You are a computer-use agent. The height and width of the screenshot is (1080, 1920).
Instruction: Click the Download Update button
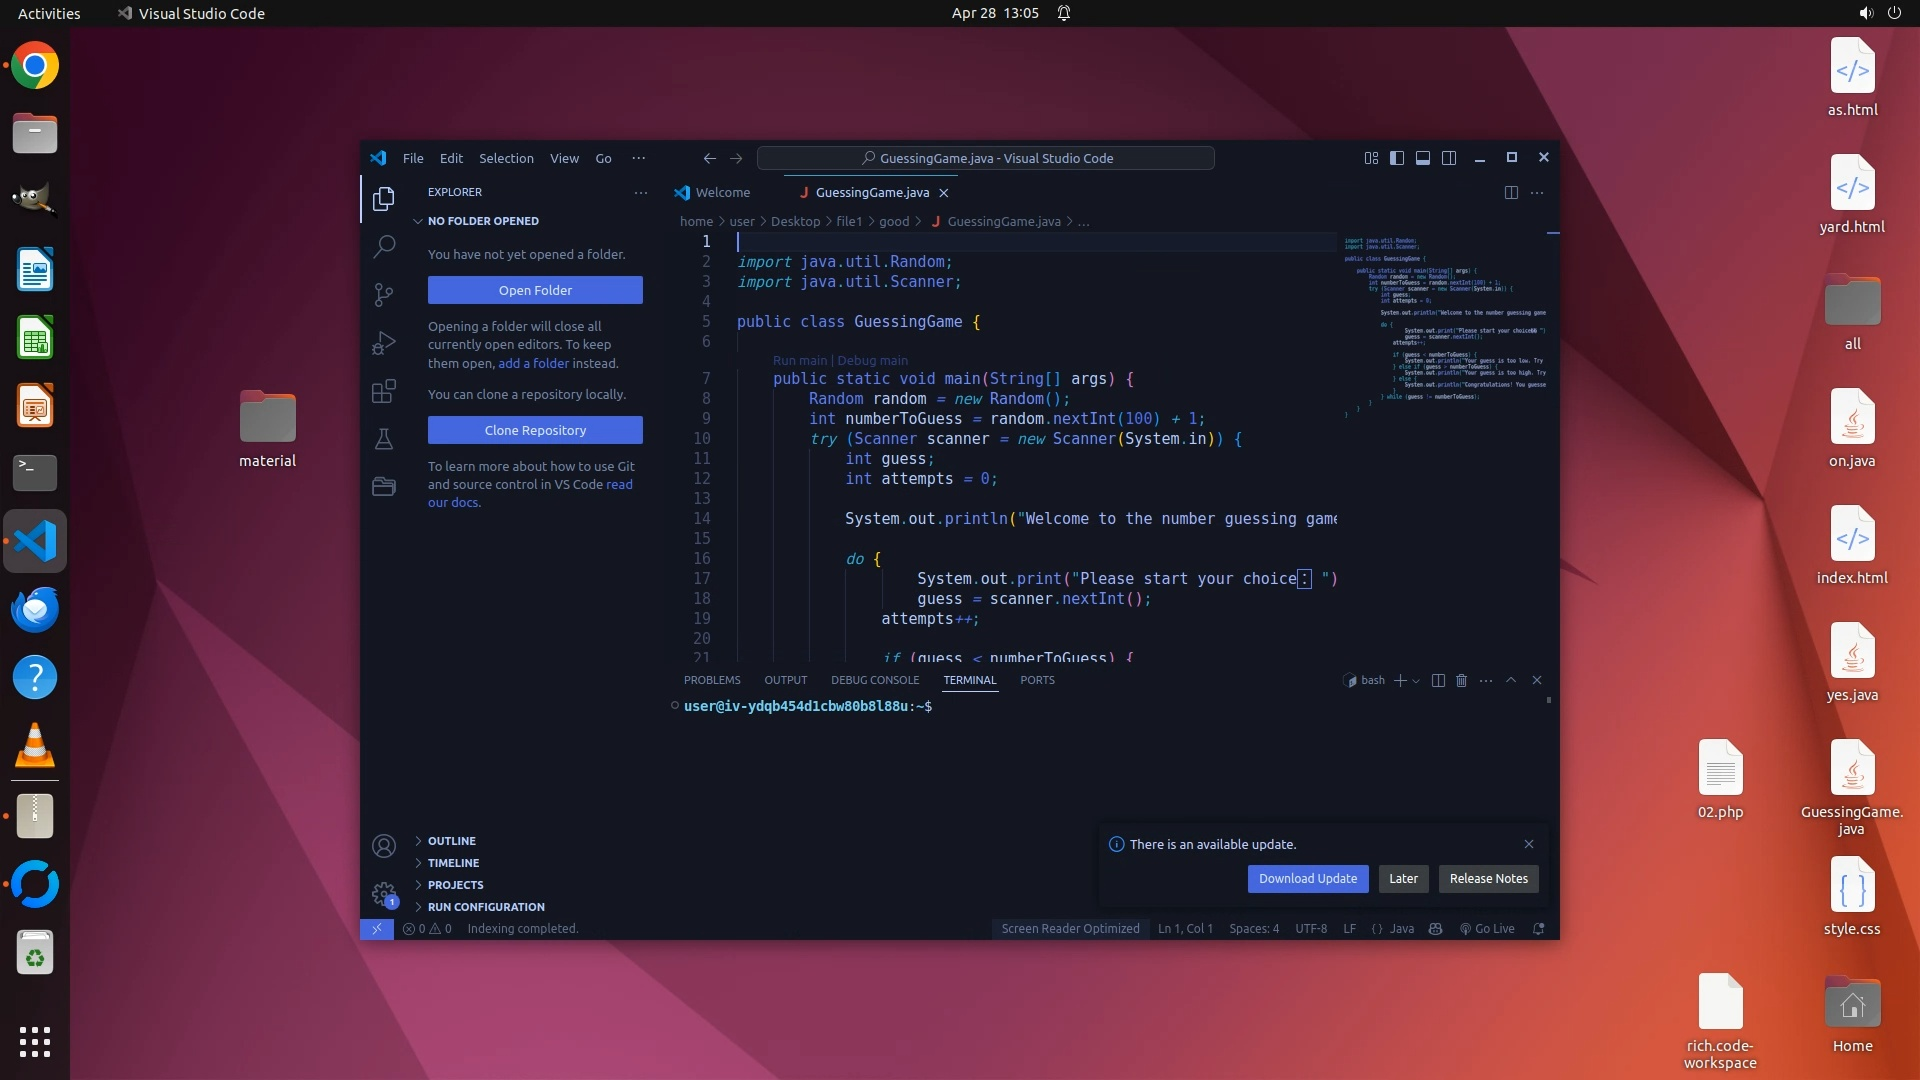(1307, 878)
